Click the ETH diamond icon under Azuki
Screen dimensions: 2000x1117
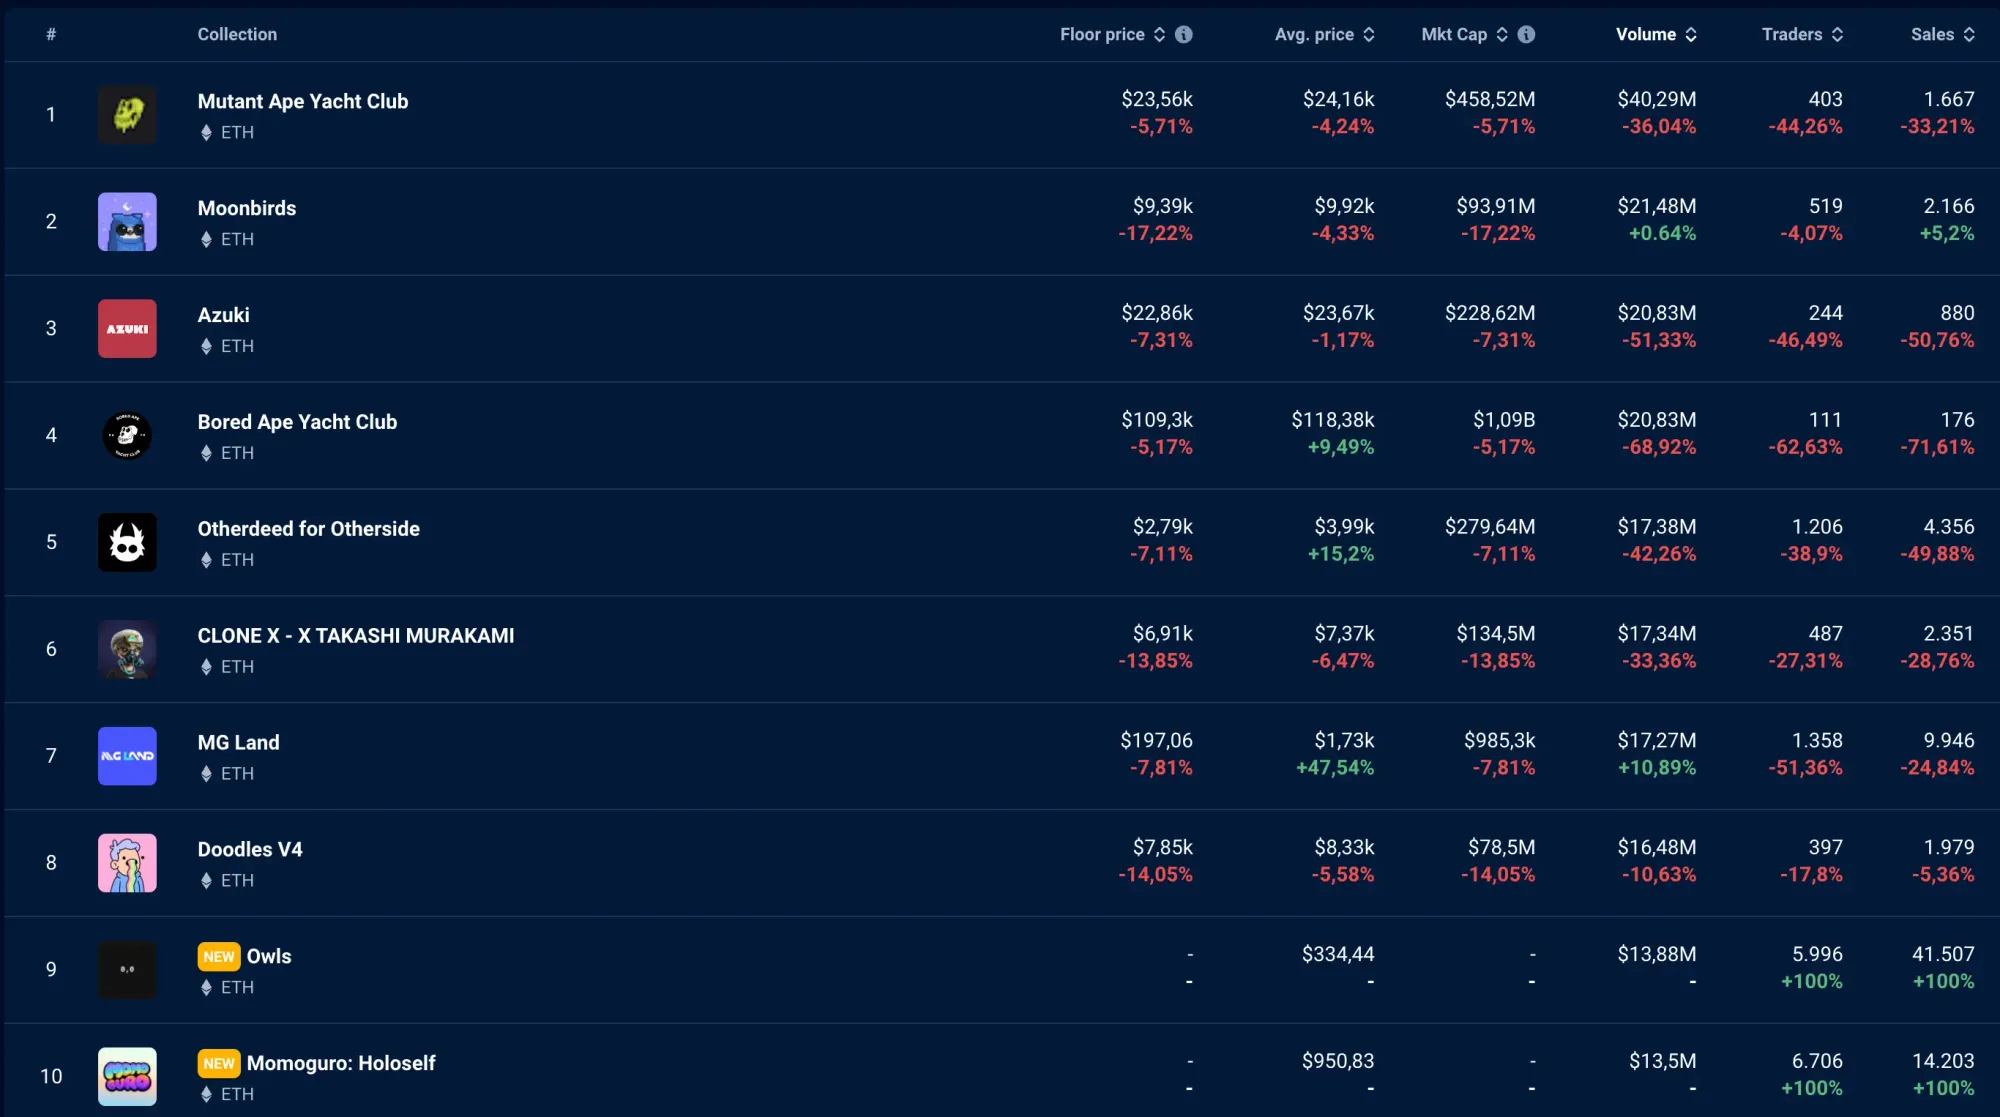(206, 347)
